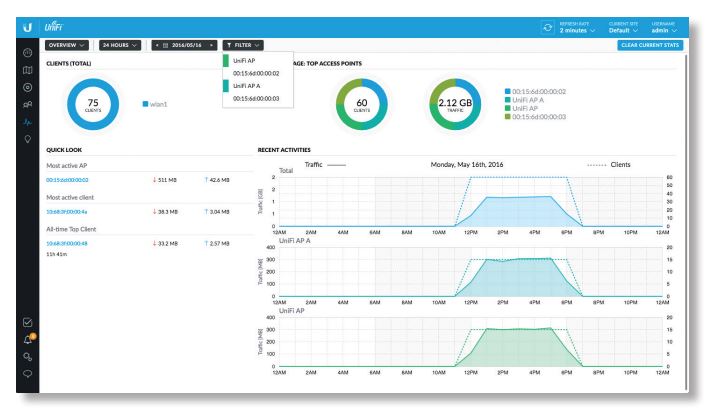Image resolution: width=715 pixels, height=420 pixels.
Task: Click the Most active AP label
Action: (x=67, y=166)
